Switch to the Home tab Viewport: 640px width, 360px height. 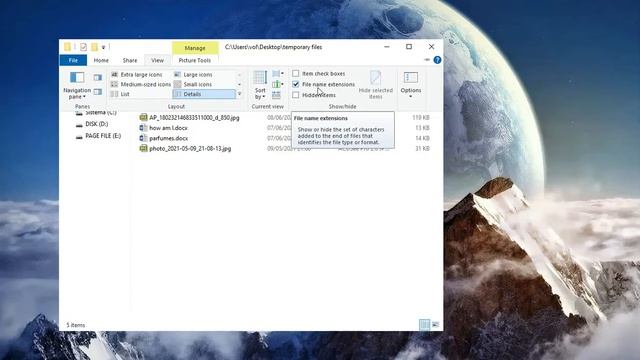coord(101,60)
